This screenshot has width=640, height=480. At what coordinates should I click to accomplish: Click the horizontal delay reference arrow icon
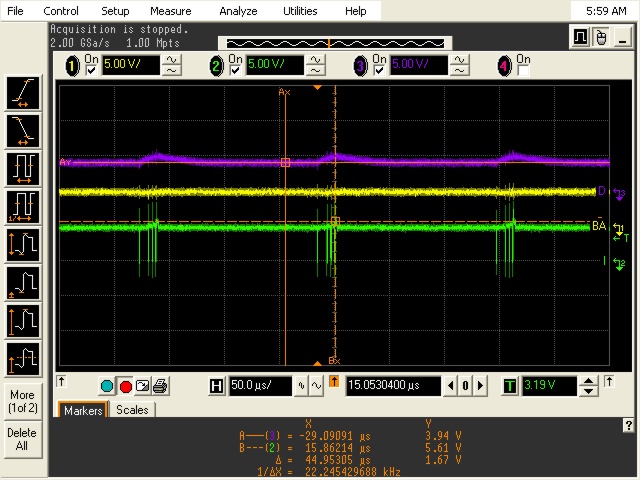[x=334, y=382]
